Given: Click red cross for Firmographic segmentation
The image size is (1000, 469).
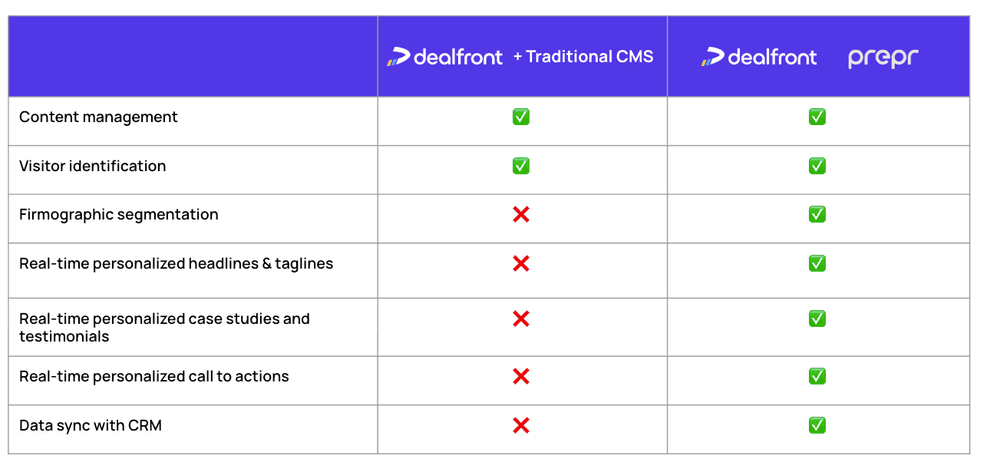Looking at the screenshot, I should pyautogui.click(x=521, y=214).
